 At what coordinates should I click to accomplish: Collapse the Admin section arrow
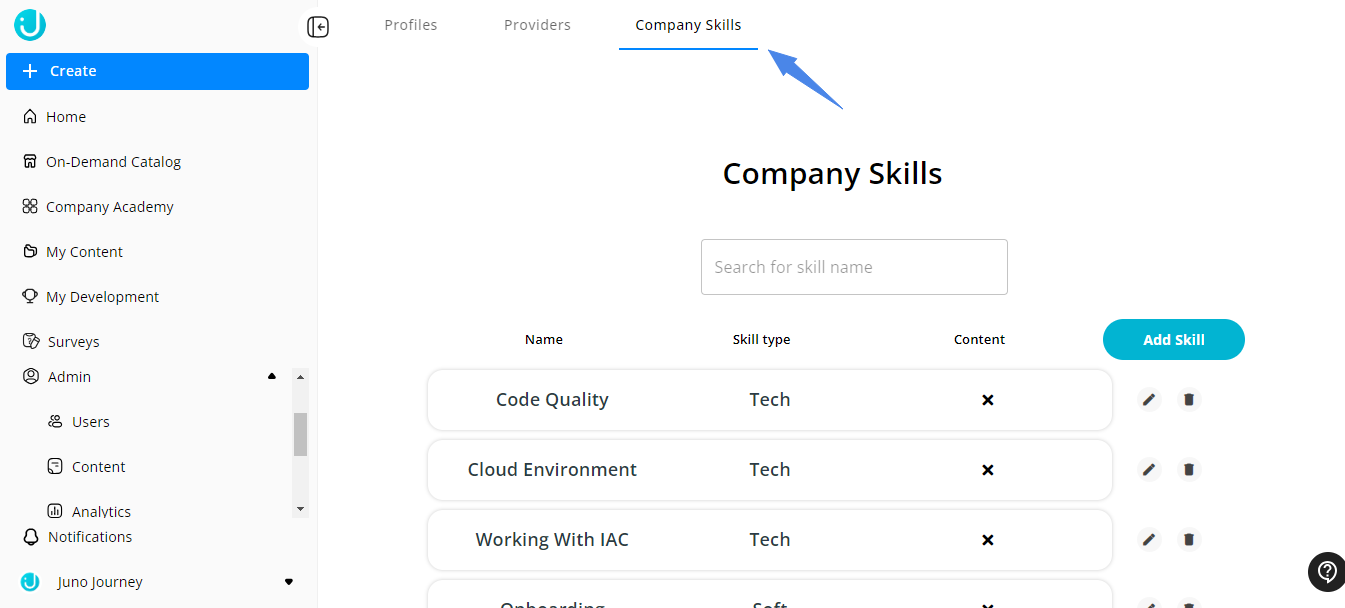point(272,377)
